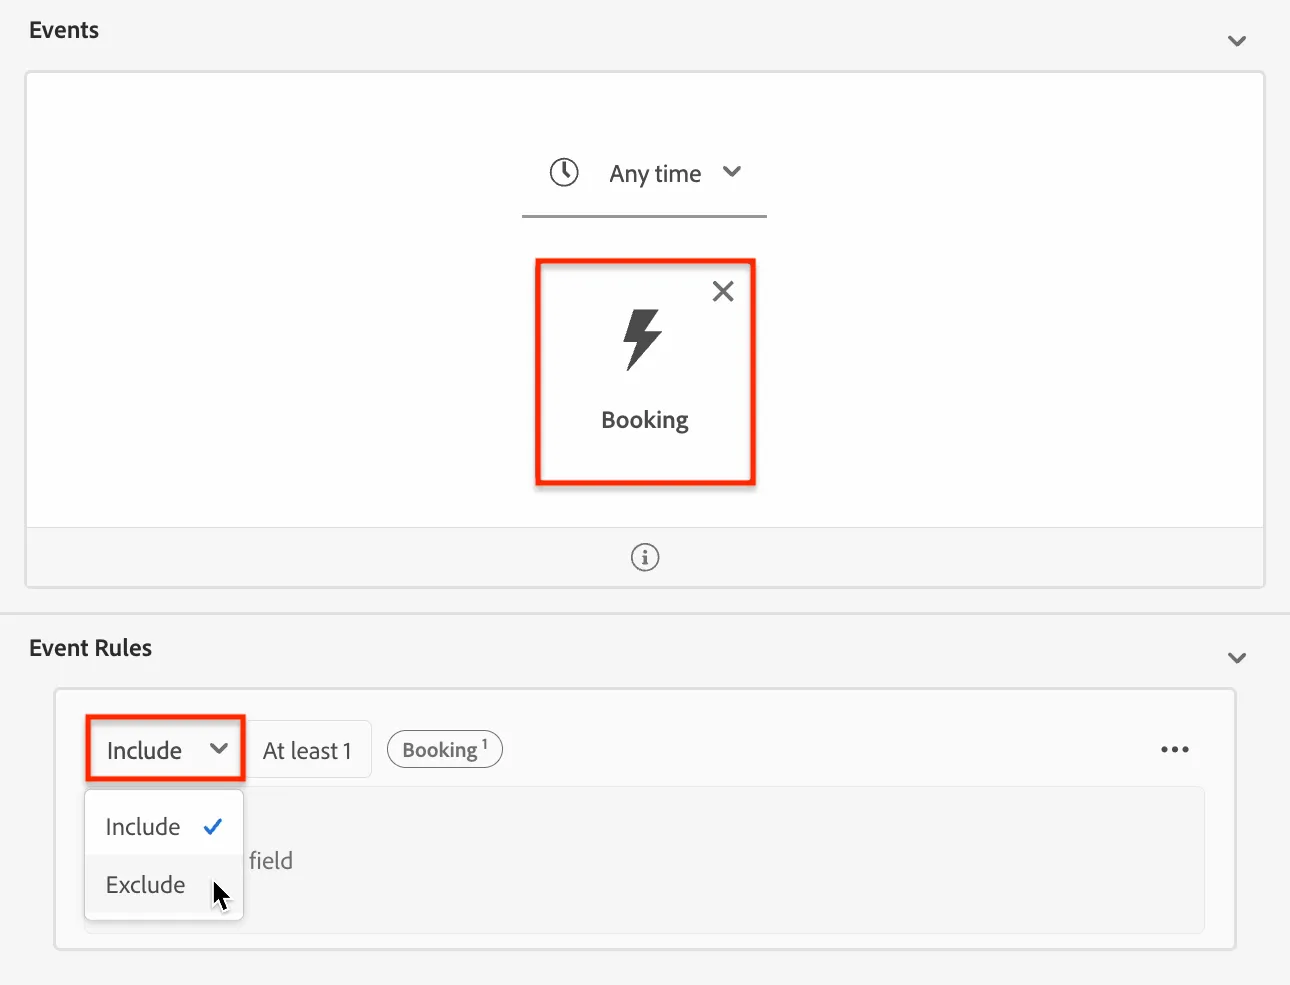The height and width of the screenshot is (985, 1290).
Task: Click the At least 1 button
Action: [308, 750]
